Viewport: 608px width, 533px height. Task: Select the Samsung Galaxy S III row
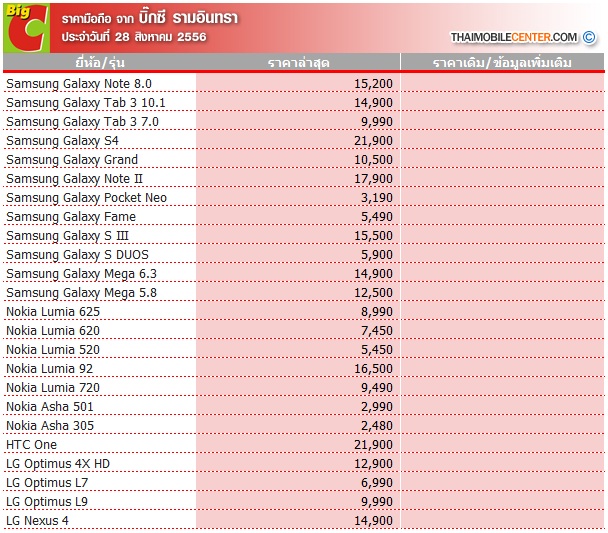pos(304,235)
